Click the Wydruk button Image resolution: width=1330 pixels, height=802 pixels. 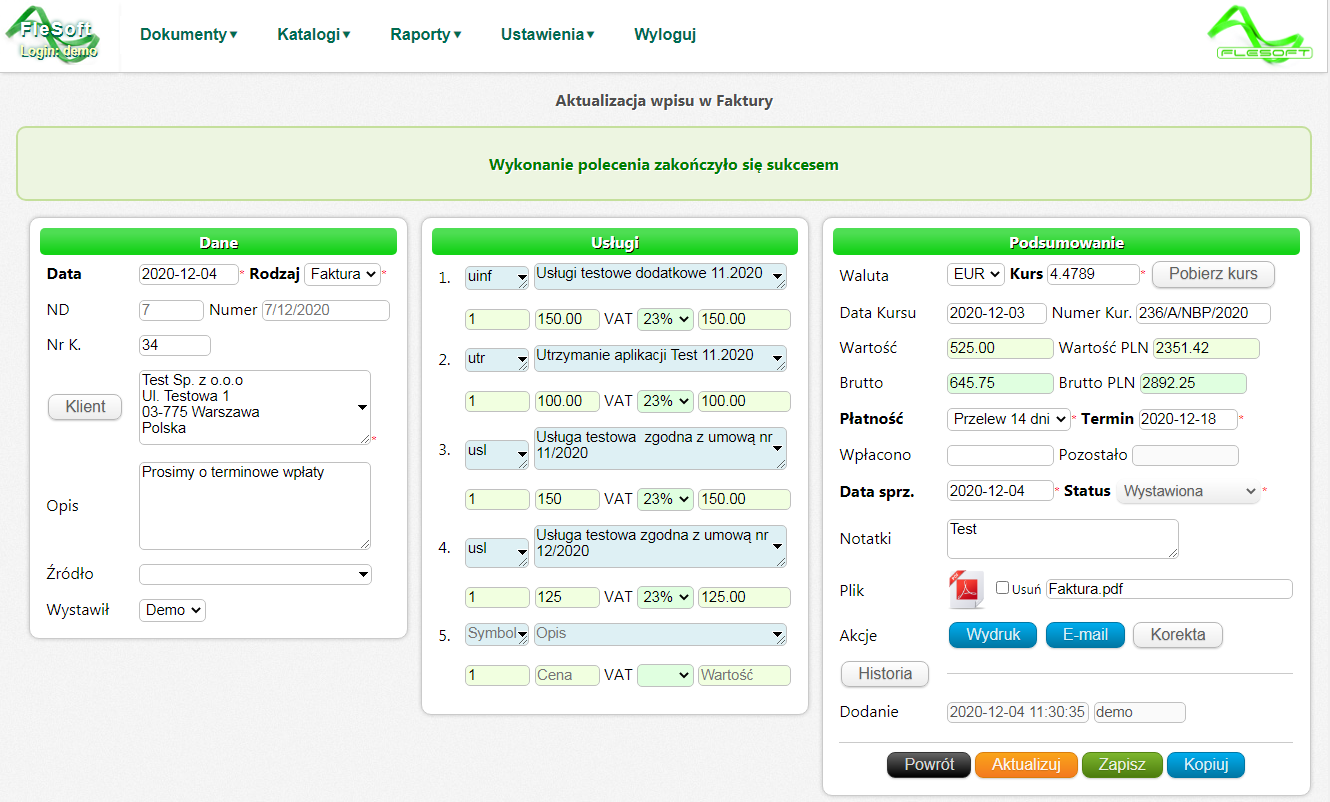click(992, 635)
